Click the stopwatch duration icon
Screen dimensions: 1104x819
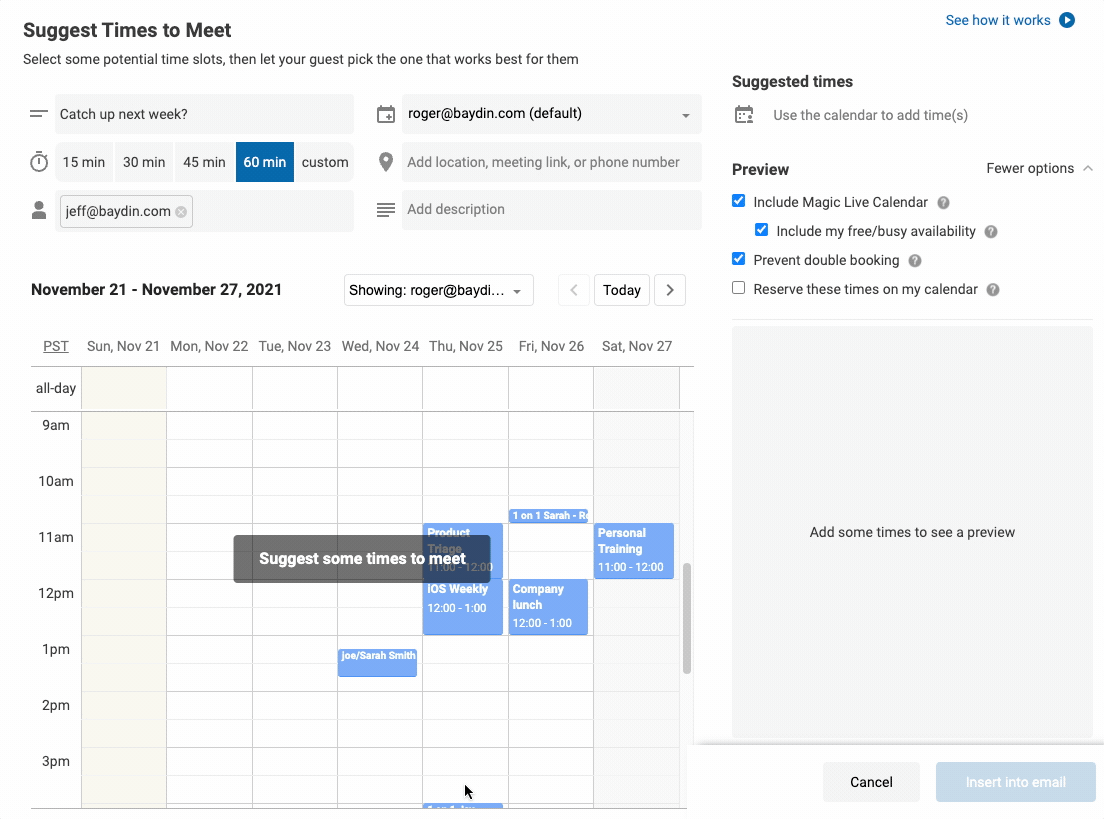tap(39, 162)
